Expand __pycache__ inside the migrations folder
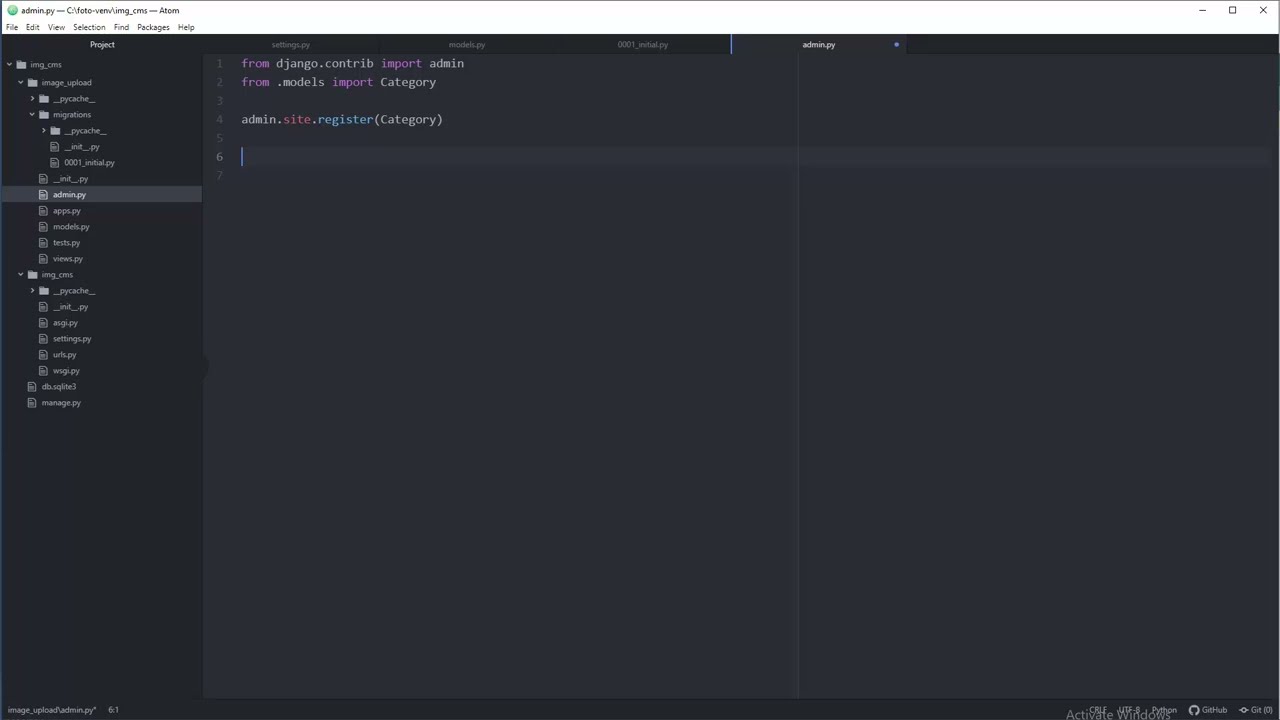 43,130
